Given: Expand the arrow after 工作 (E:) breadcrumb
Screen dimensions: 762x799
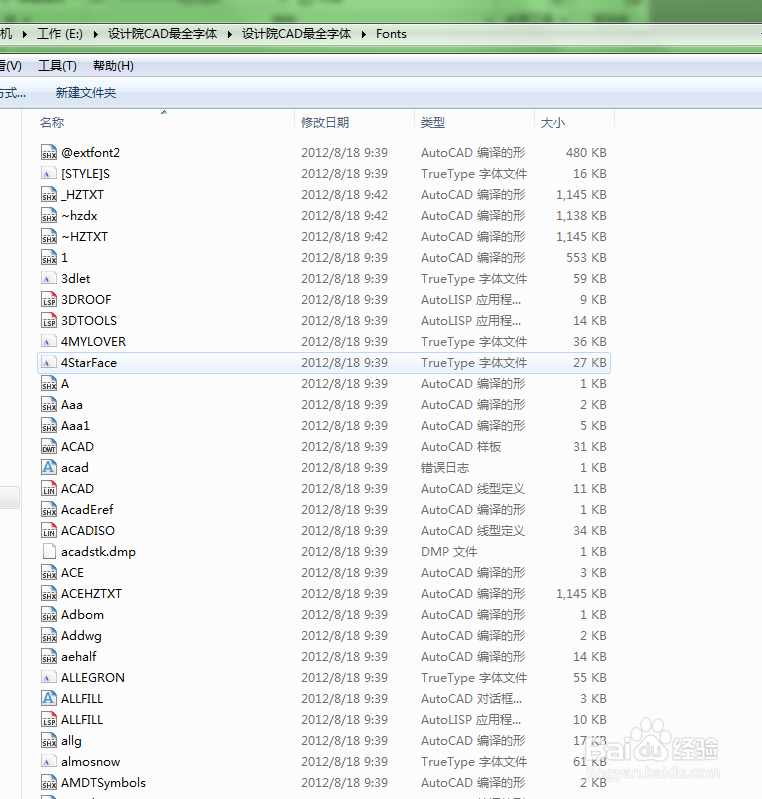Looking at the screenshot, I should click(95, 34).
